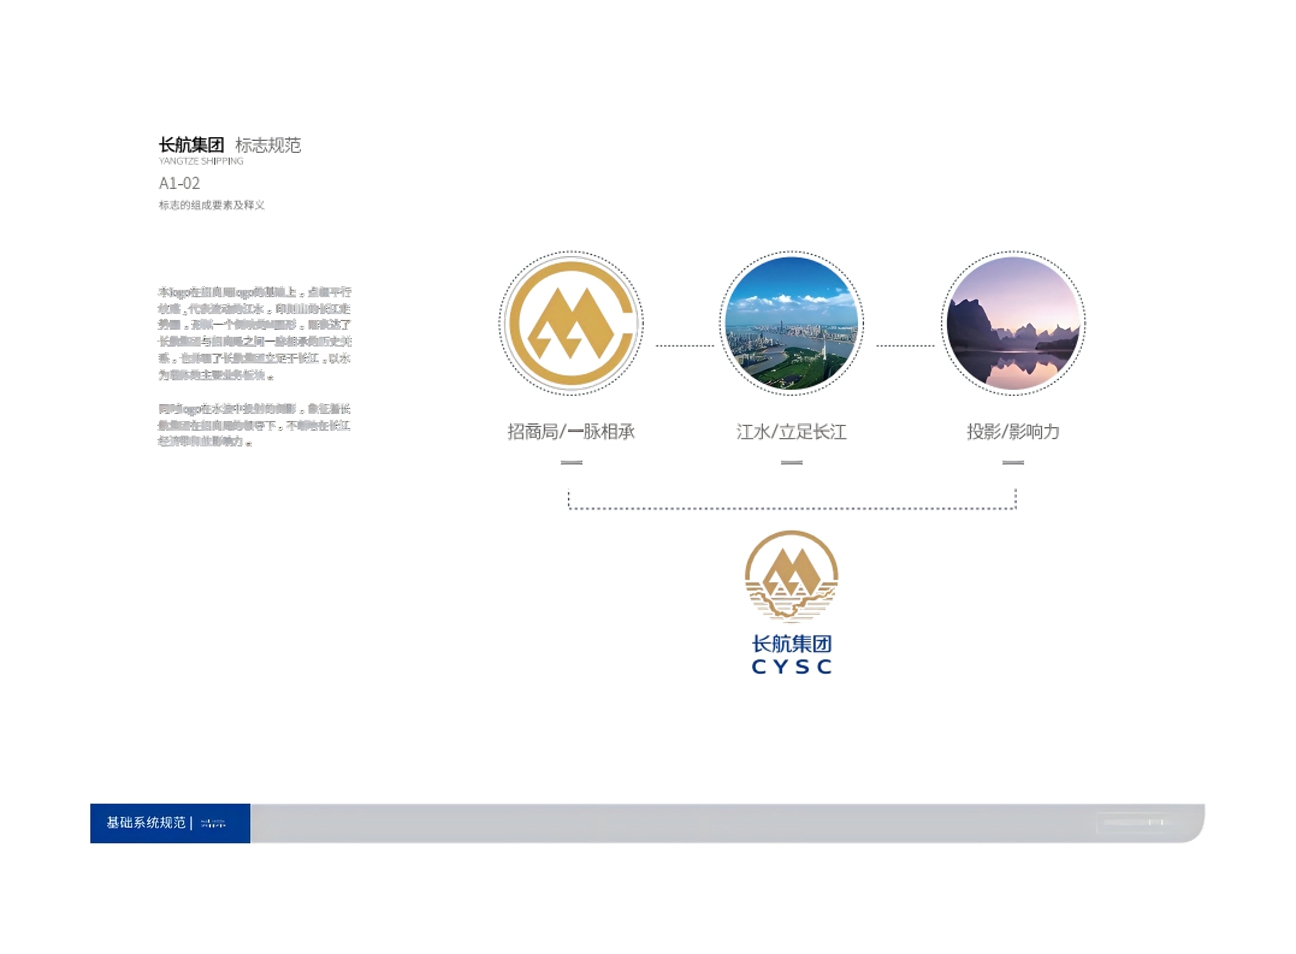Click the gold CYSC emblem logo

pyautogui.click(x=791, y=576)
